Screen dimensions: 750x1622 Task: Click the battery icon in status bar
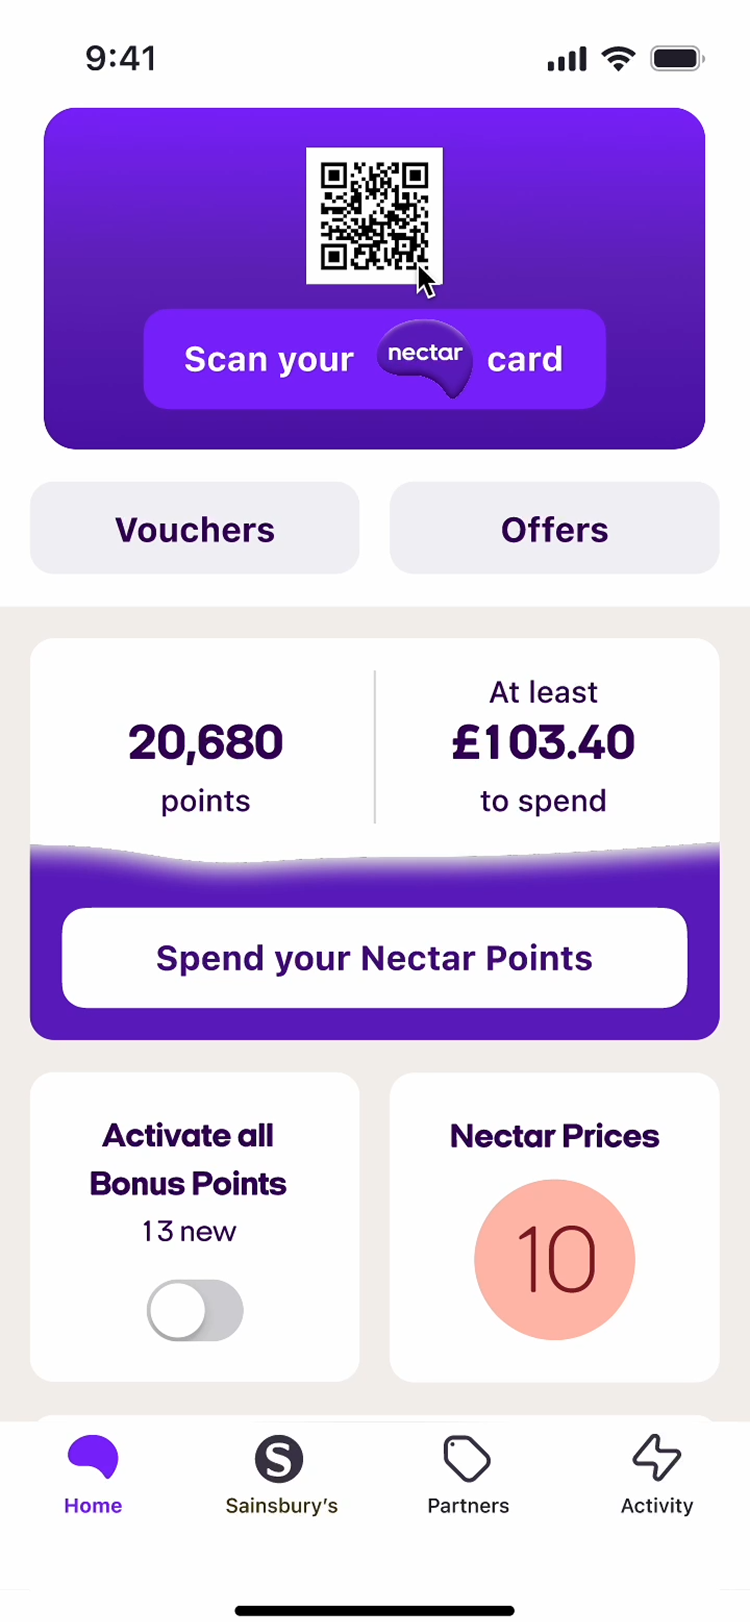click(x=677, y=59)
